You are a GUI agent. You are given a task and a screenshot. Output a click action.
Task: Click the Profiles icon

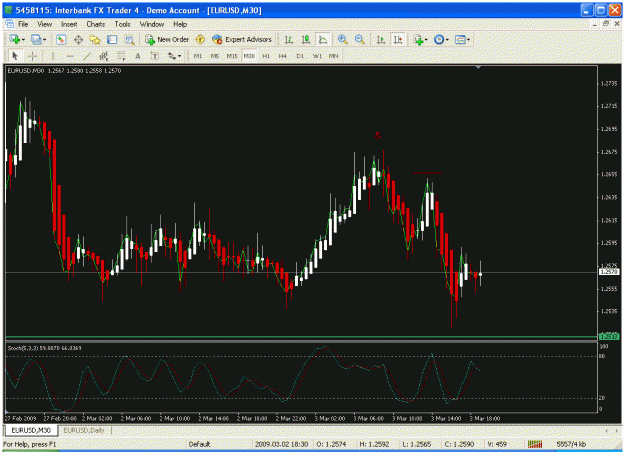coord(36,39)
